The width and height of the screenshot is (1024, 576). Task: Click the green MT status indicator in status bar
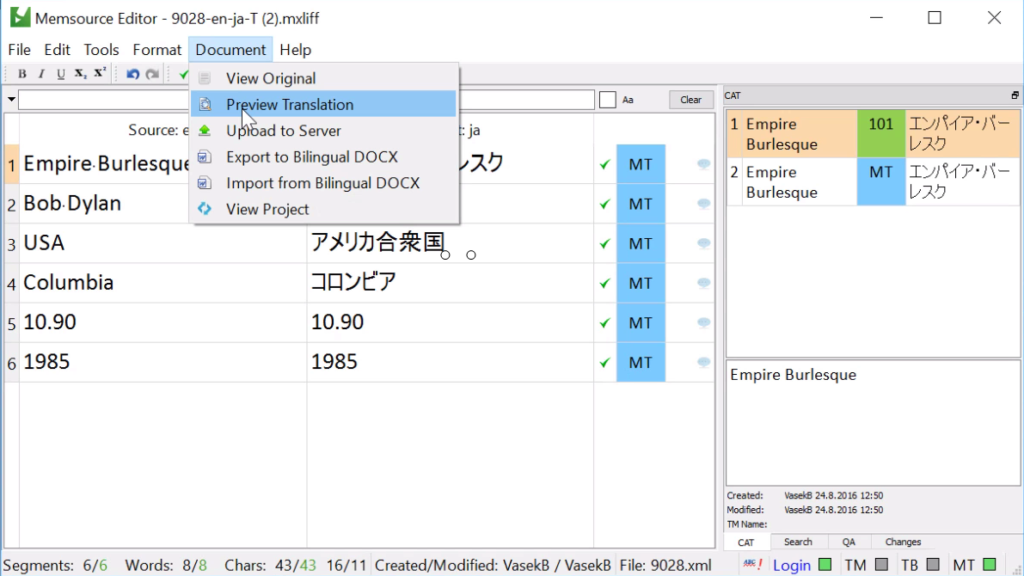coord(990,564)
